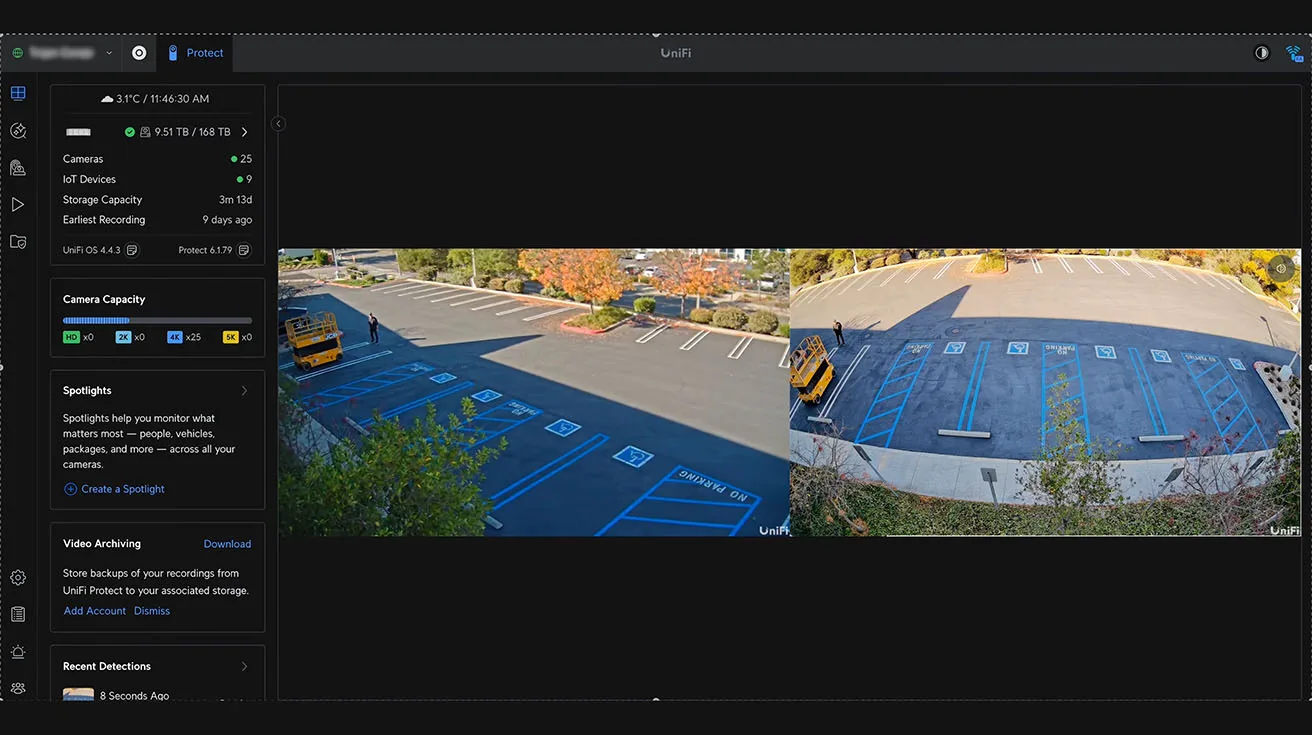Image resolution: width=1312 pixels, height=735 pixels.
Task: Toggle the dark/light theme contrast icon
Action: pyautogui.click(x=1262, y=53)
